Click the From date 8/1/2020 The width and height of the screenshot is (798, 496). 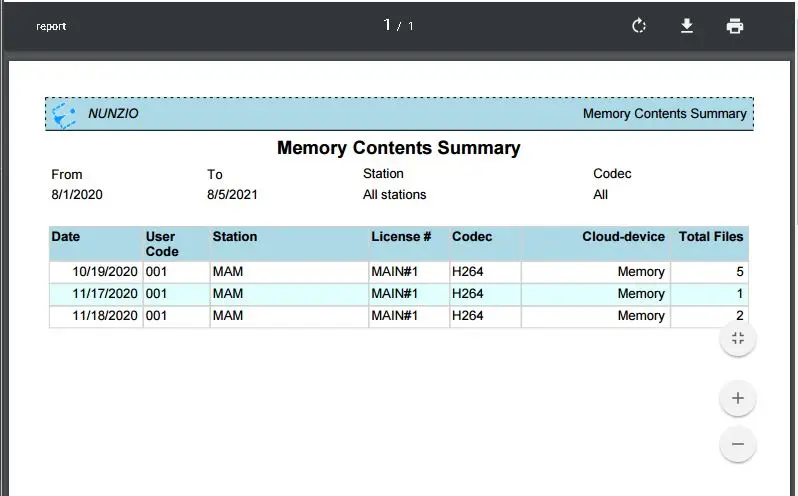77,195
